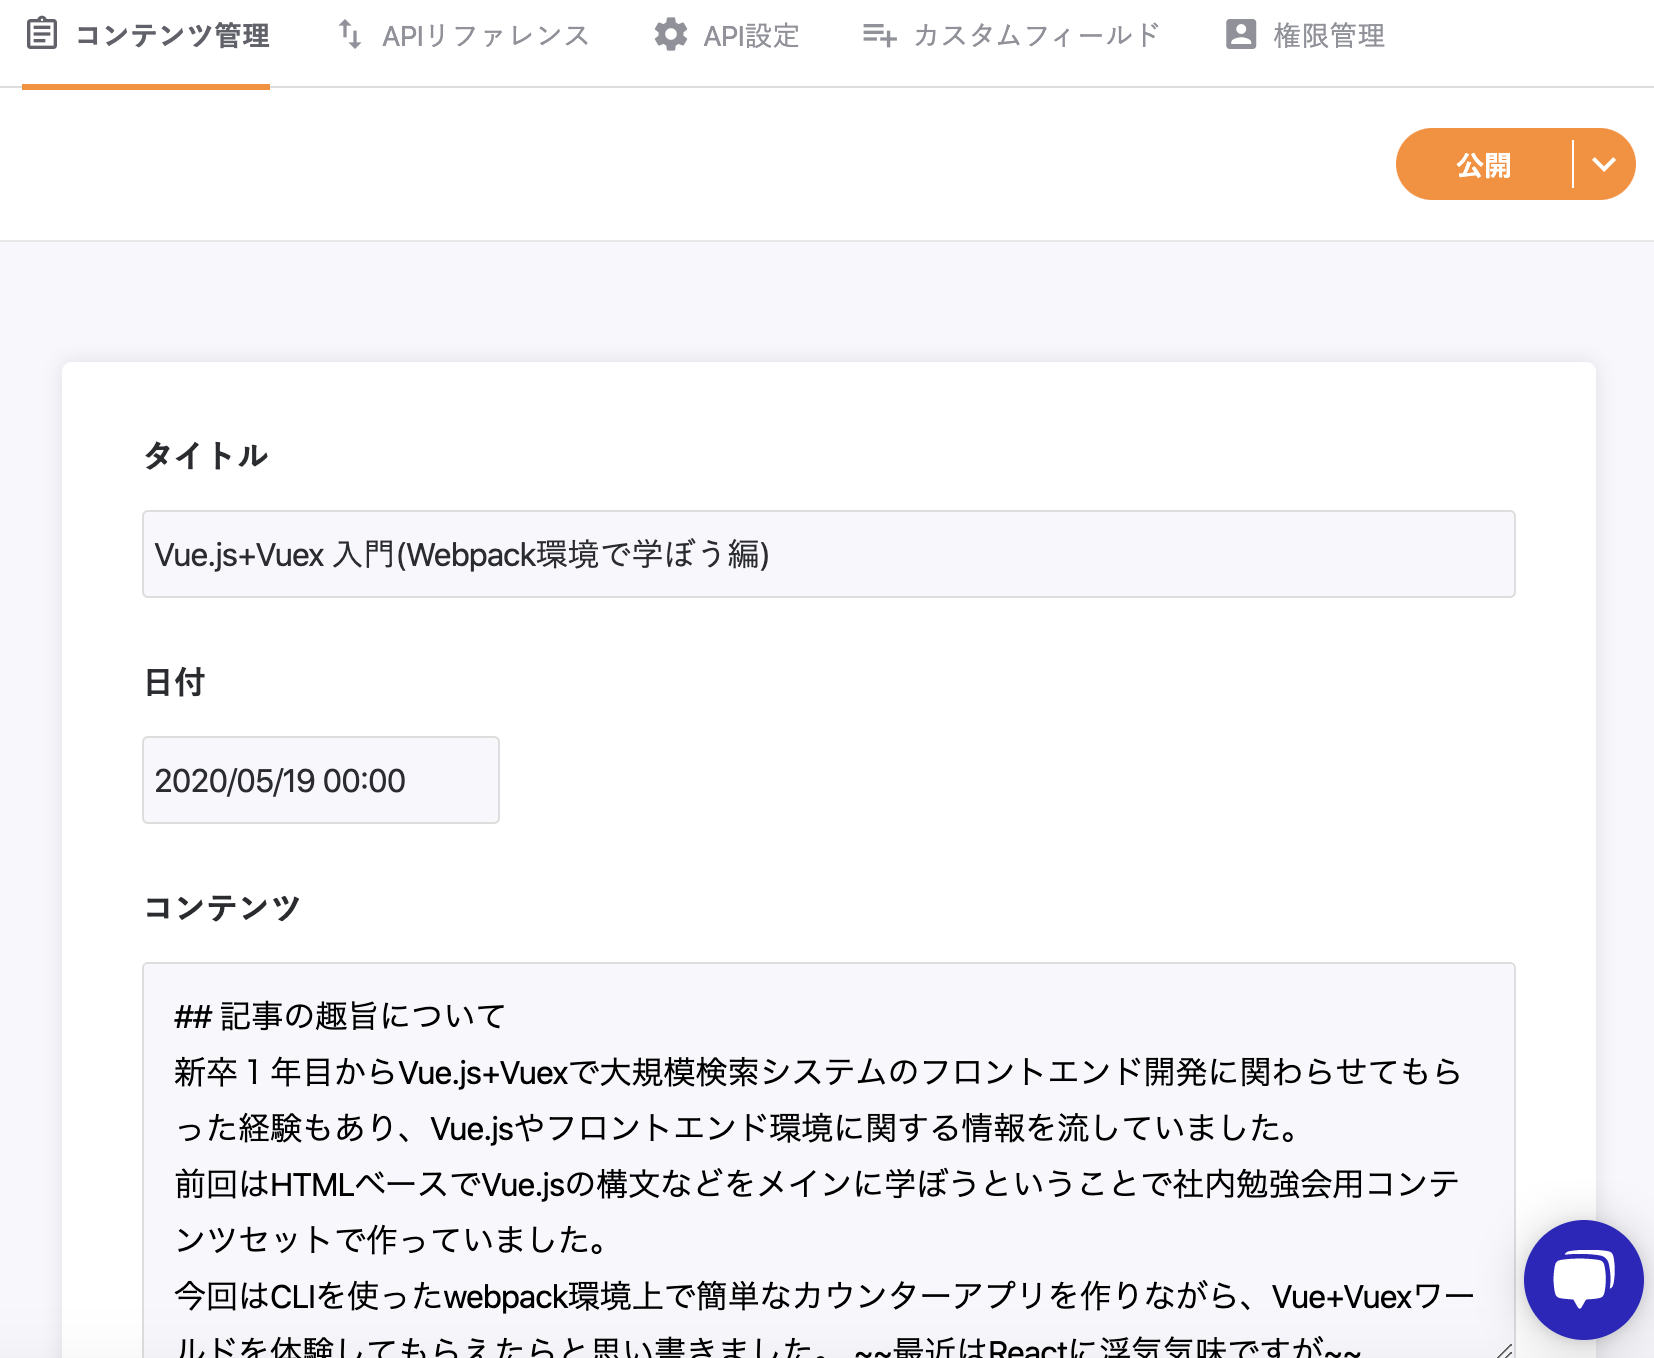This screenshot has width=1654, height=1358.
Task: Click the コンテンツ field label
Action: point(222,908)
